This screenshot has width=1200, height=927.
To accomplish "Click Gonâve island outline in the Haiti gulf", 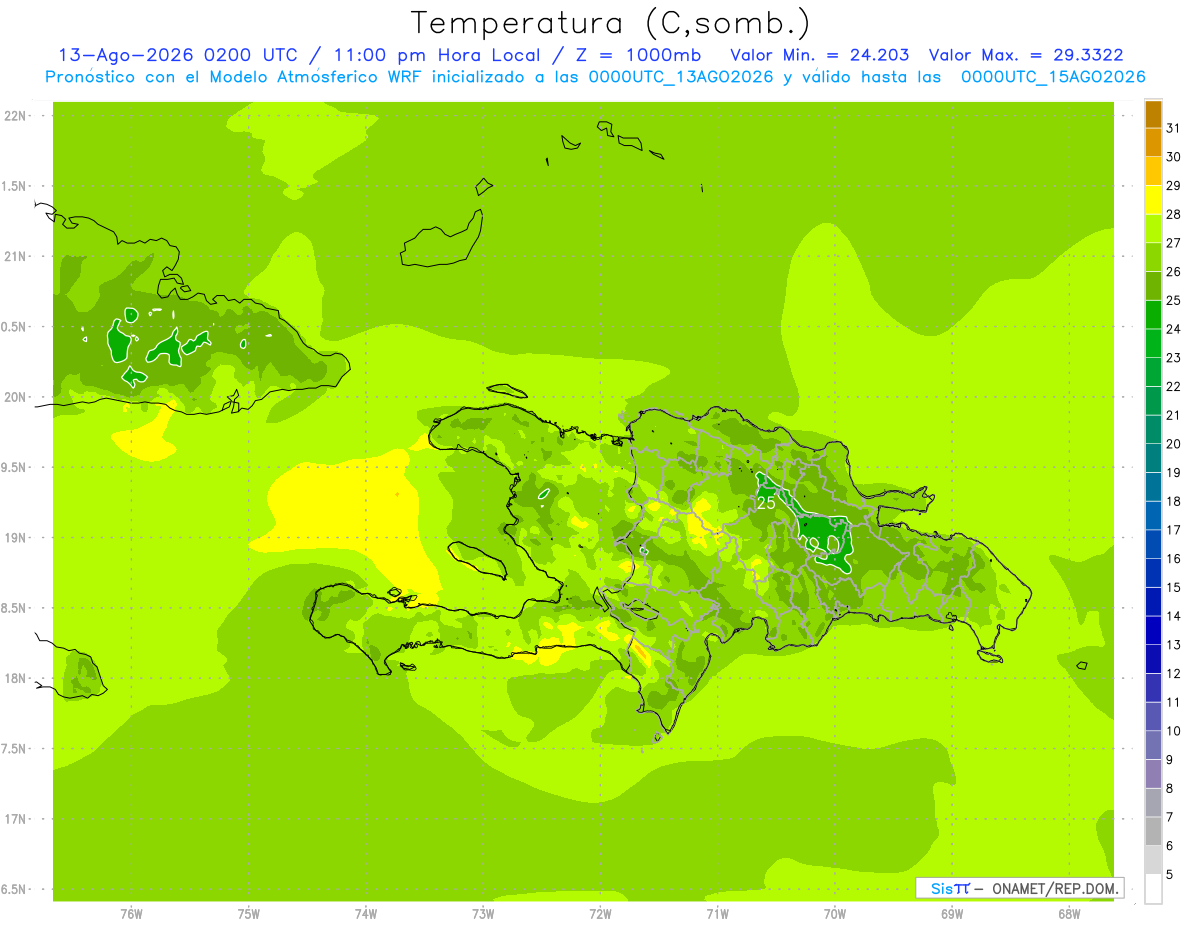I will click(x=478, y=560).
